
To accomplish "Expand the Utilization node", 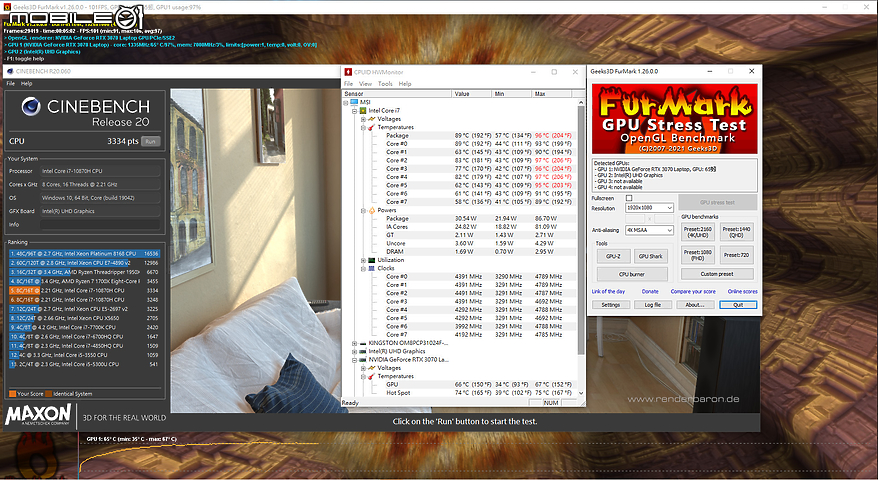I will pos(363,260).
